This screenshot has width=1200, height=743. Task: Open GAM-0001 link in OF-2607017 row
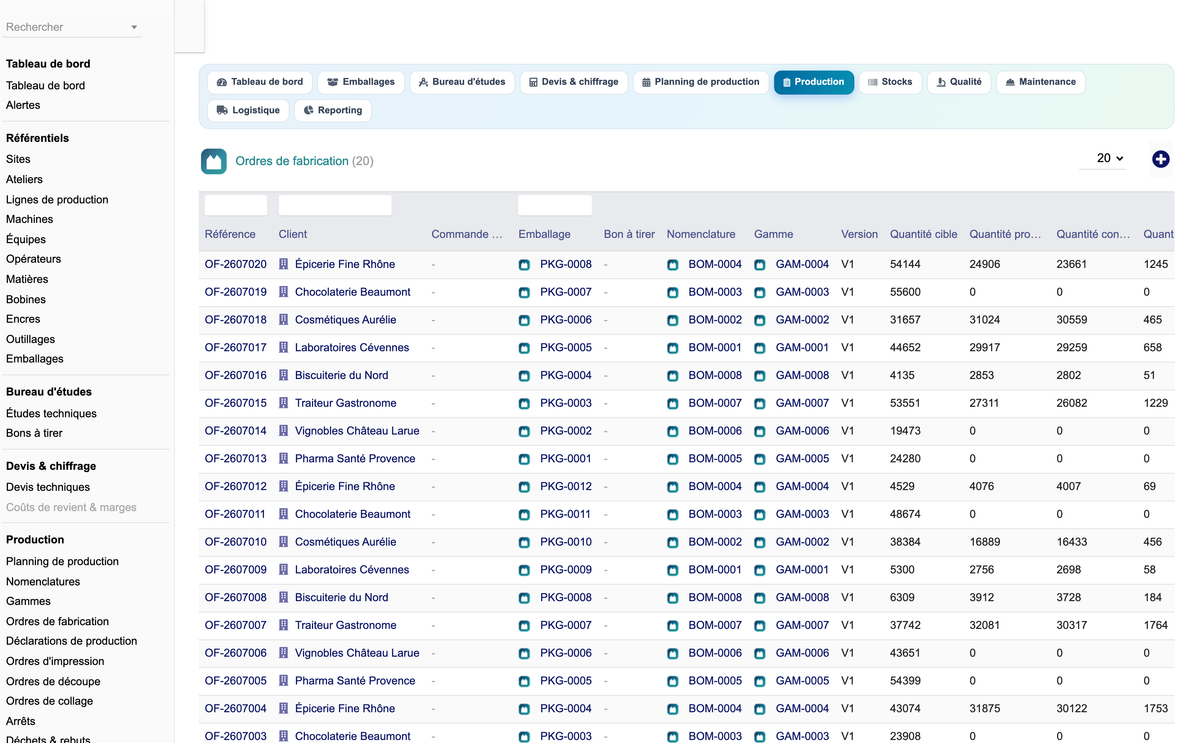click(802, 348)
